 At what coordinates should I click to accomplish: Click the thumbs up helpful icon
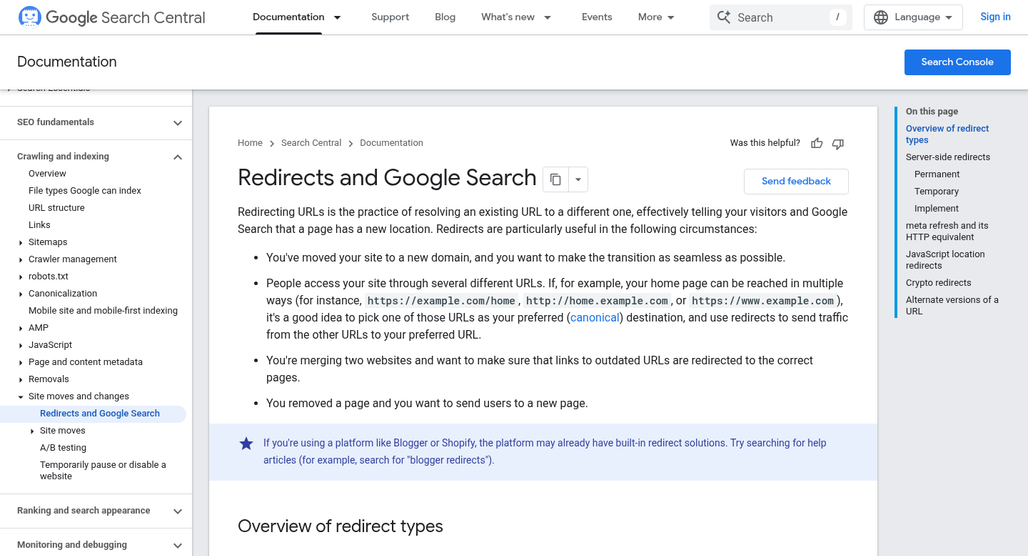tap(816, 143)
